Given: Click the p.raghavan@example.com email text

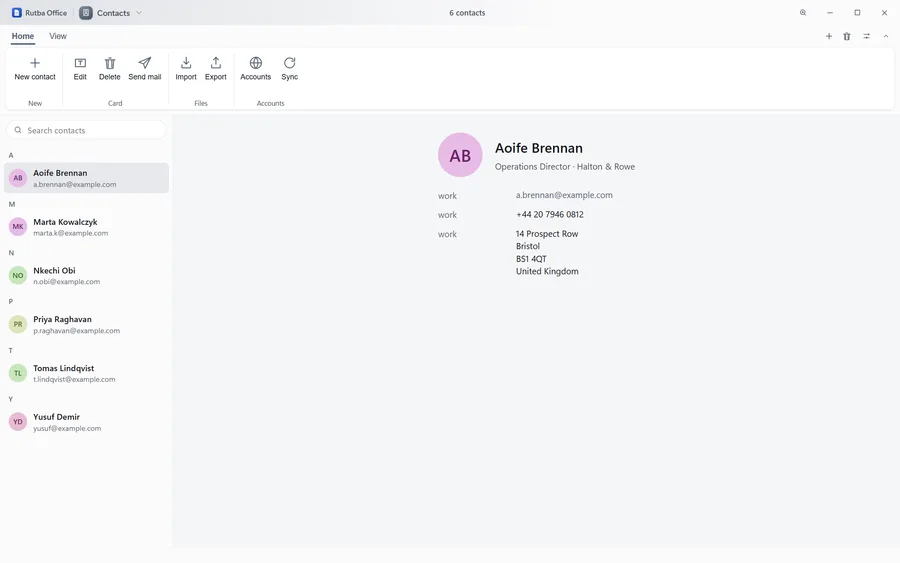Looking at the screenshot, I should point(76,331).
